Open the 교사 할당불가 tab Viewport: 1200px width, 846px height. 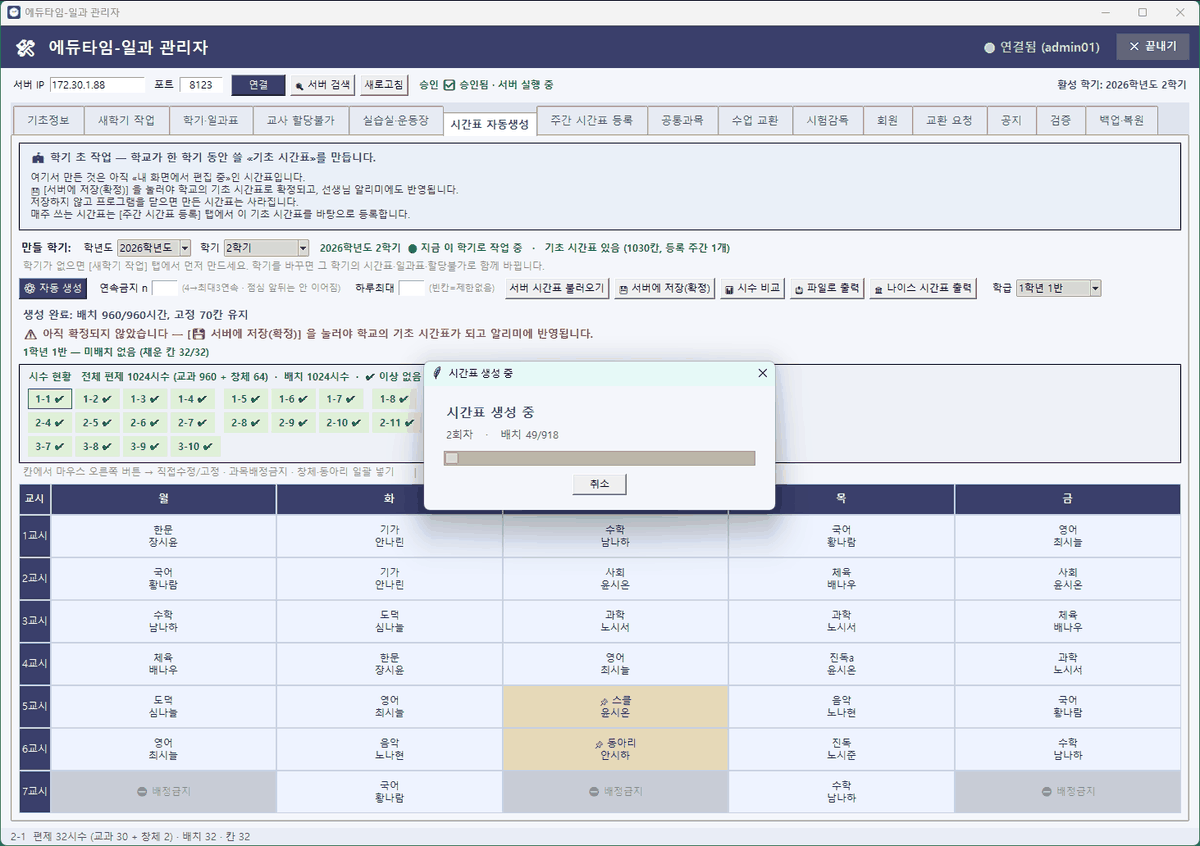(300, 120)
